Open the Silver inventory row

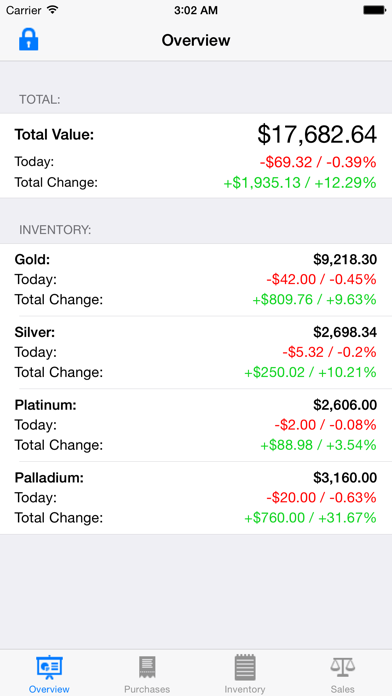point(196,352)
